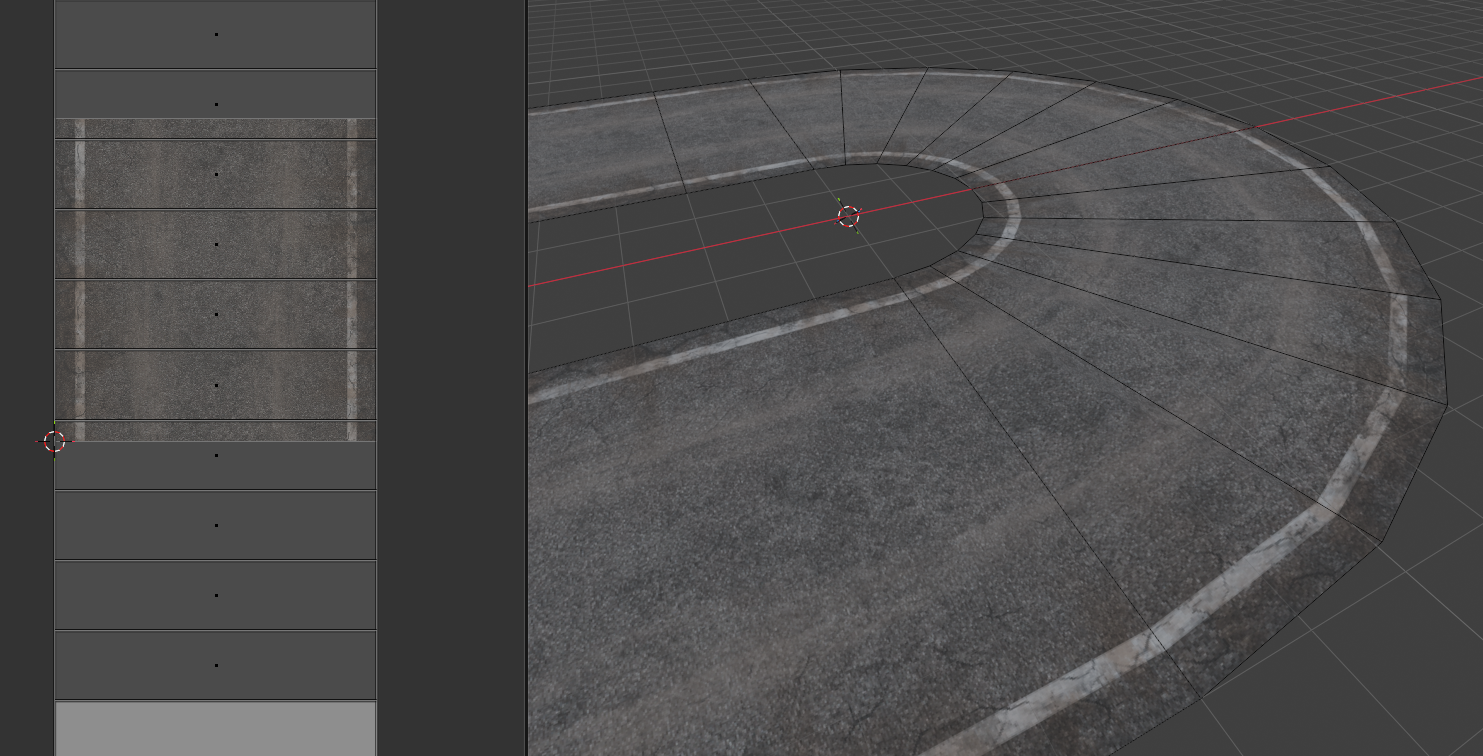The width and height of the screenshot is (1483, 756).
Task: Click the 2D cursor in the UV editor
Action: click(x=54, y=441)
